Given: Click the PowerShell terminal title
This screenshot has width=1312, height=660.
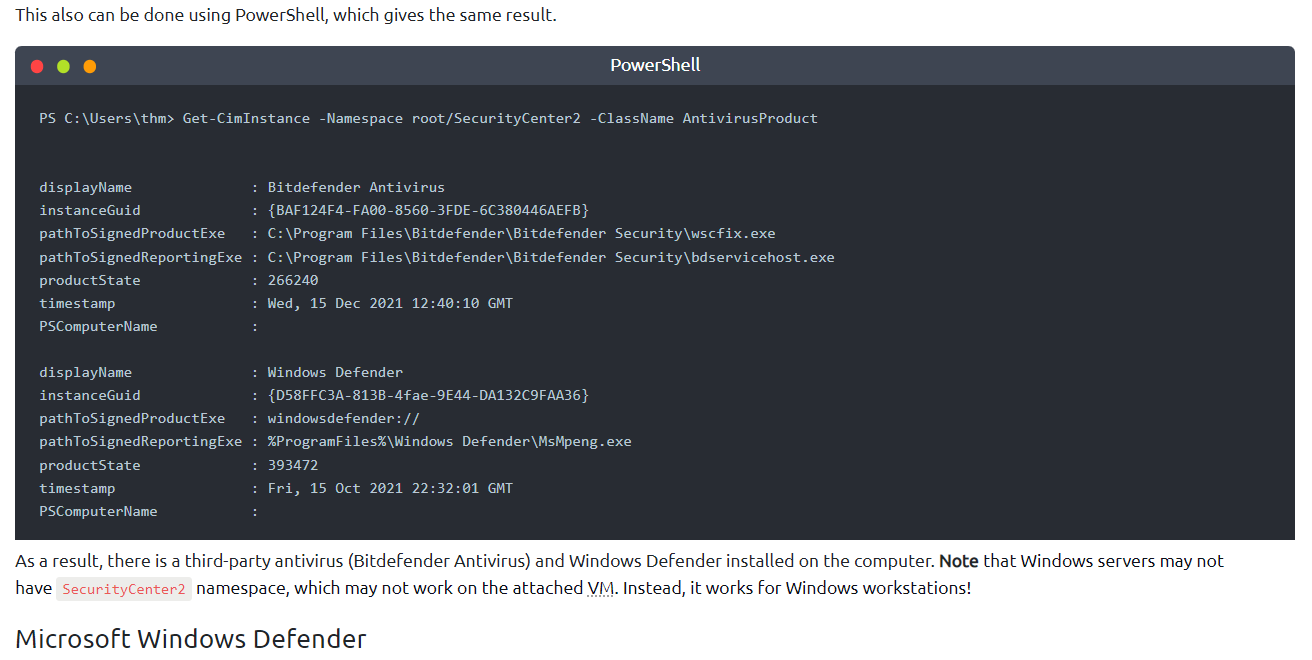Looking at the screenshot, I should pyautogui.click(x=655, y=65).
